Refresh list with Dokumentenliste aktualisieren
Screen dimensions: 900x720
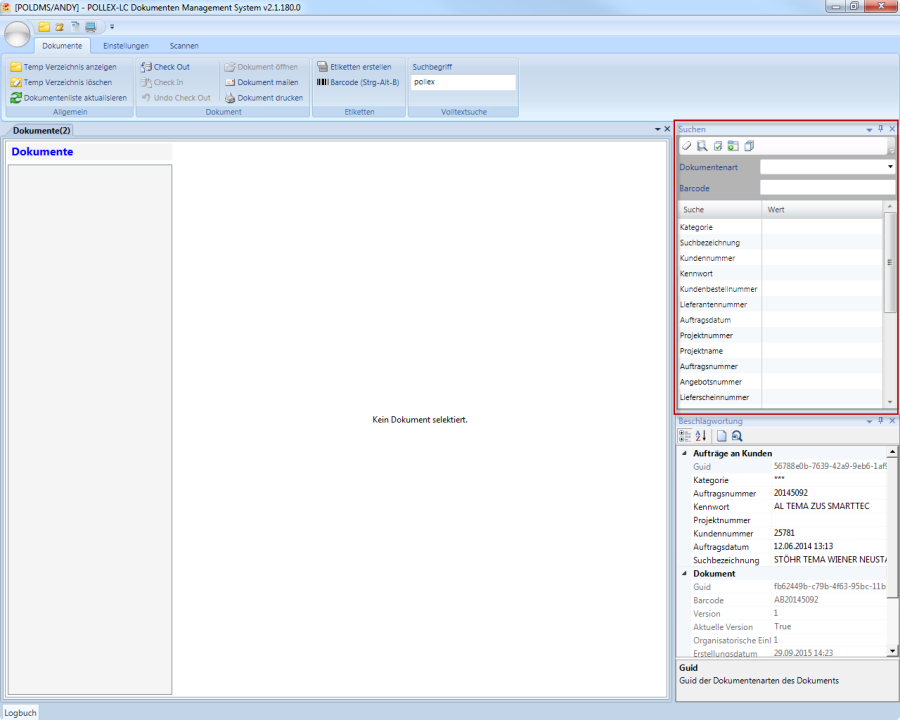pyautogui.click(x=68, y=98)
